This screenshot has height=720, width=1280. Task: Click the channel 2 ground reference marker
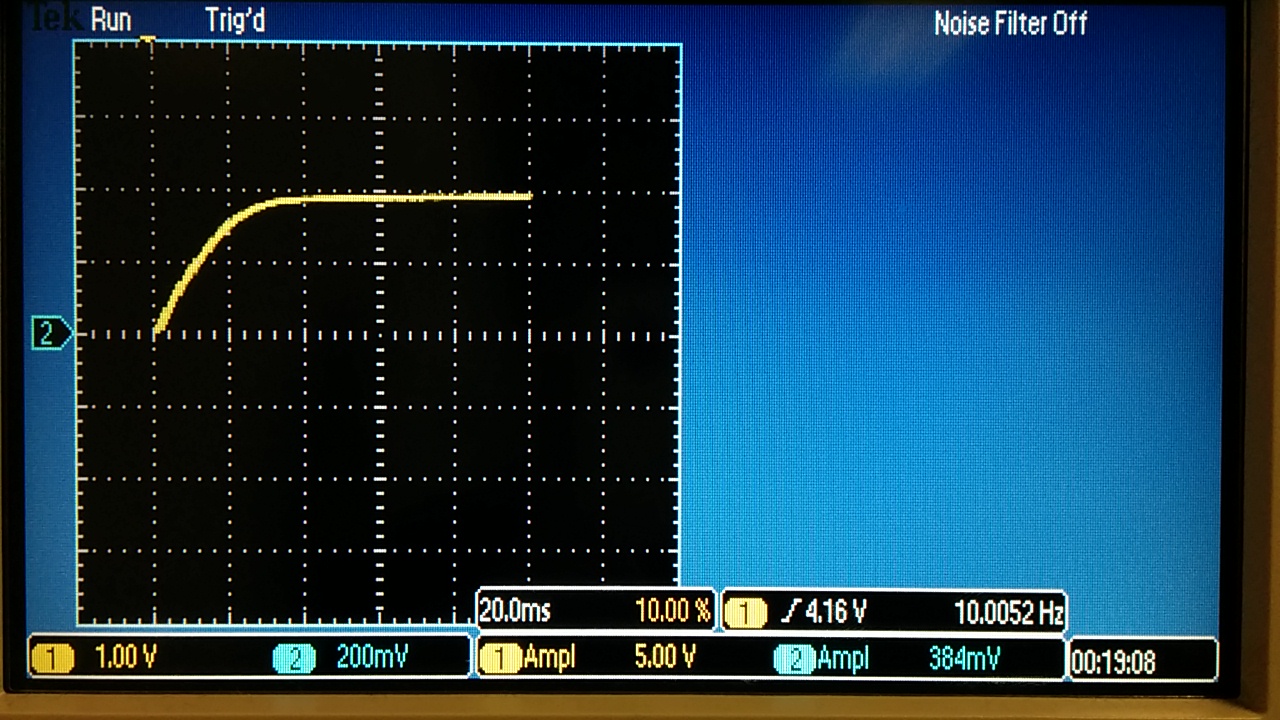pyautogui.click(x=52, y=333)
